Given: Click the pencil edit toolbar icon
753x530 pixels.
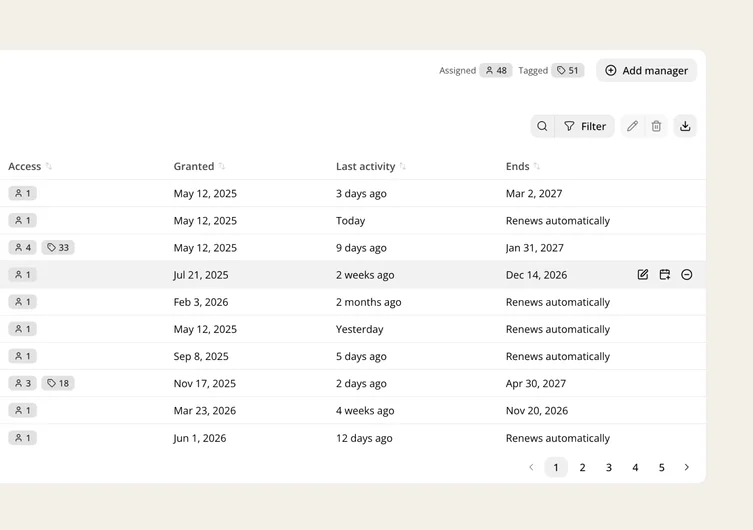Looking at the screenshot, I should point(632,126).
